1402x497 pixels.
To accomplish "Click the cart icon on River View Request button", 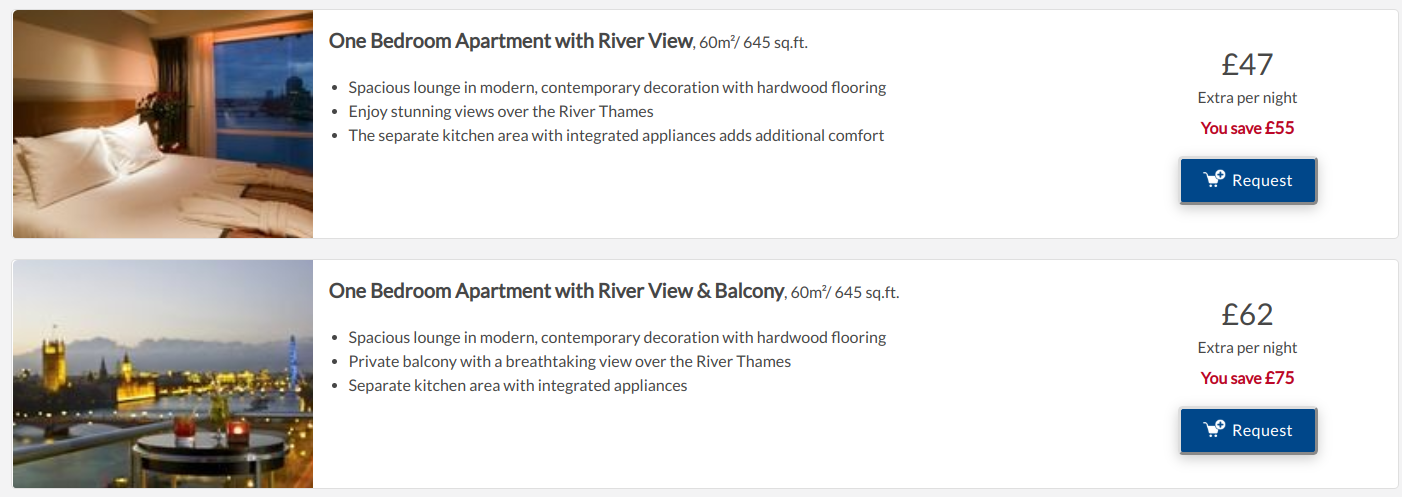I will [1214, 180].
